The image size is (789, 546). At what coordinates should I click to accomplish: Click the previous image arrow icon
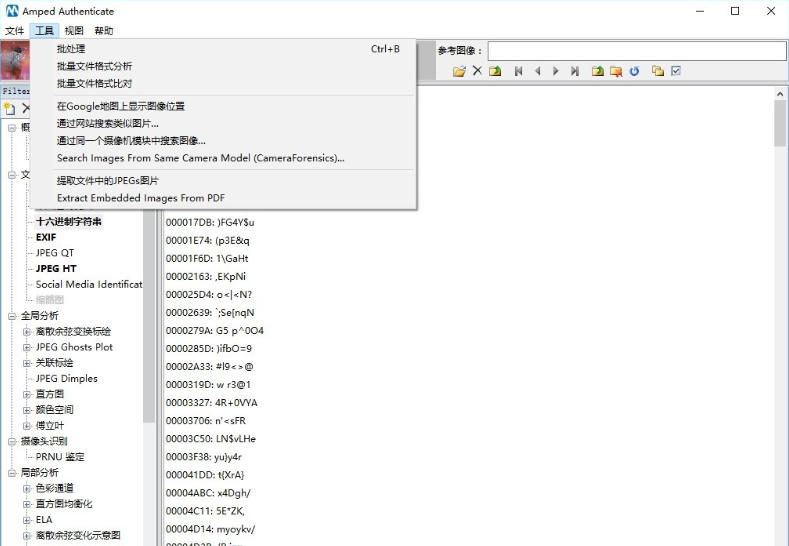(x=537, y=71)
